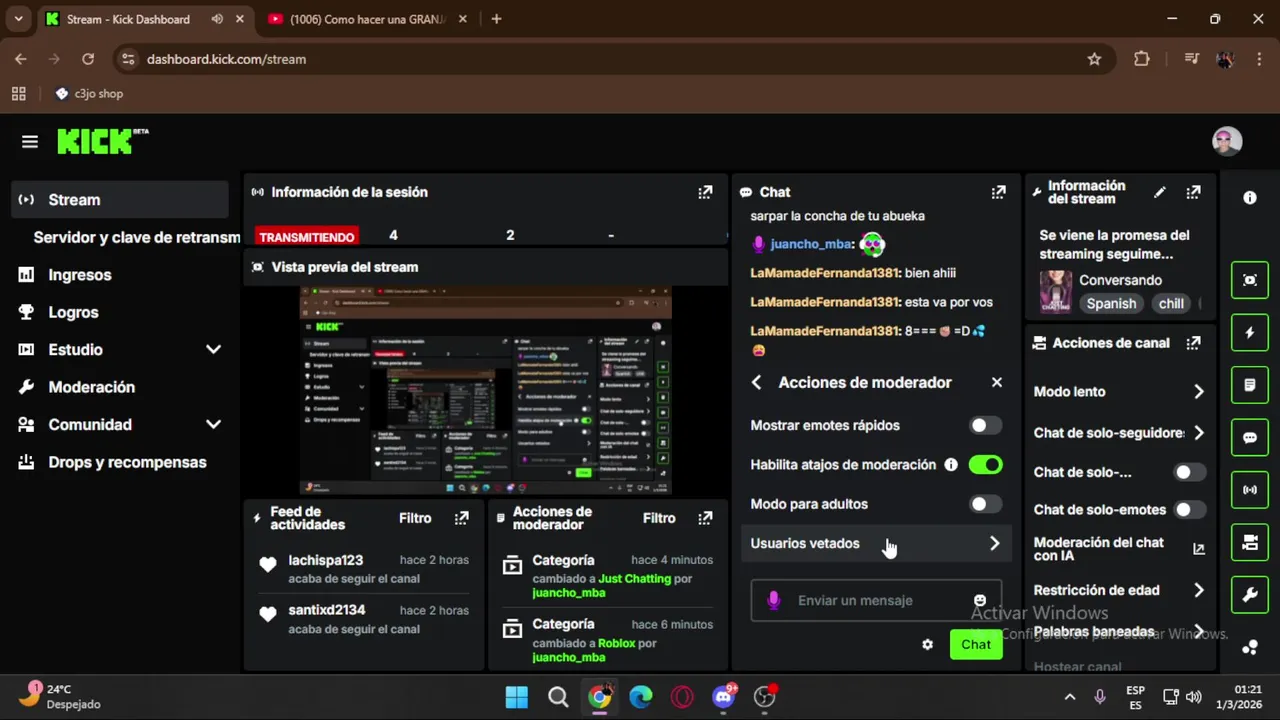
Task: Toggle stream preview widget in right sidebar
Action: (1250, 280)
